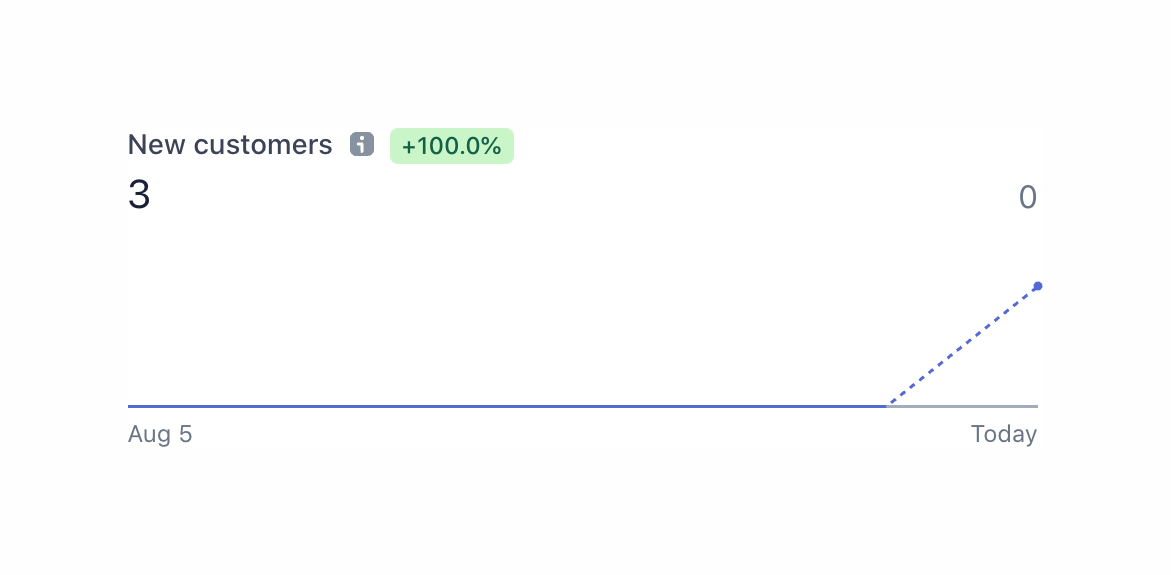
Task: Select the blue data point dot
Action: click(x=1038, y=286)
